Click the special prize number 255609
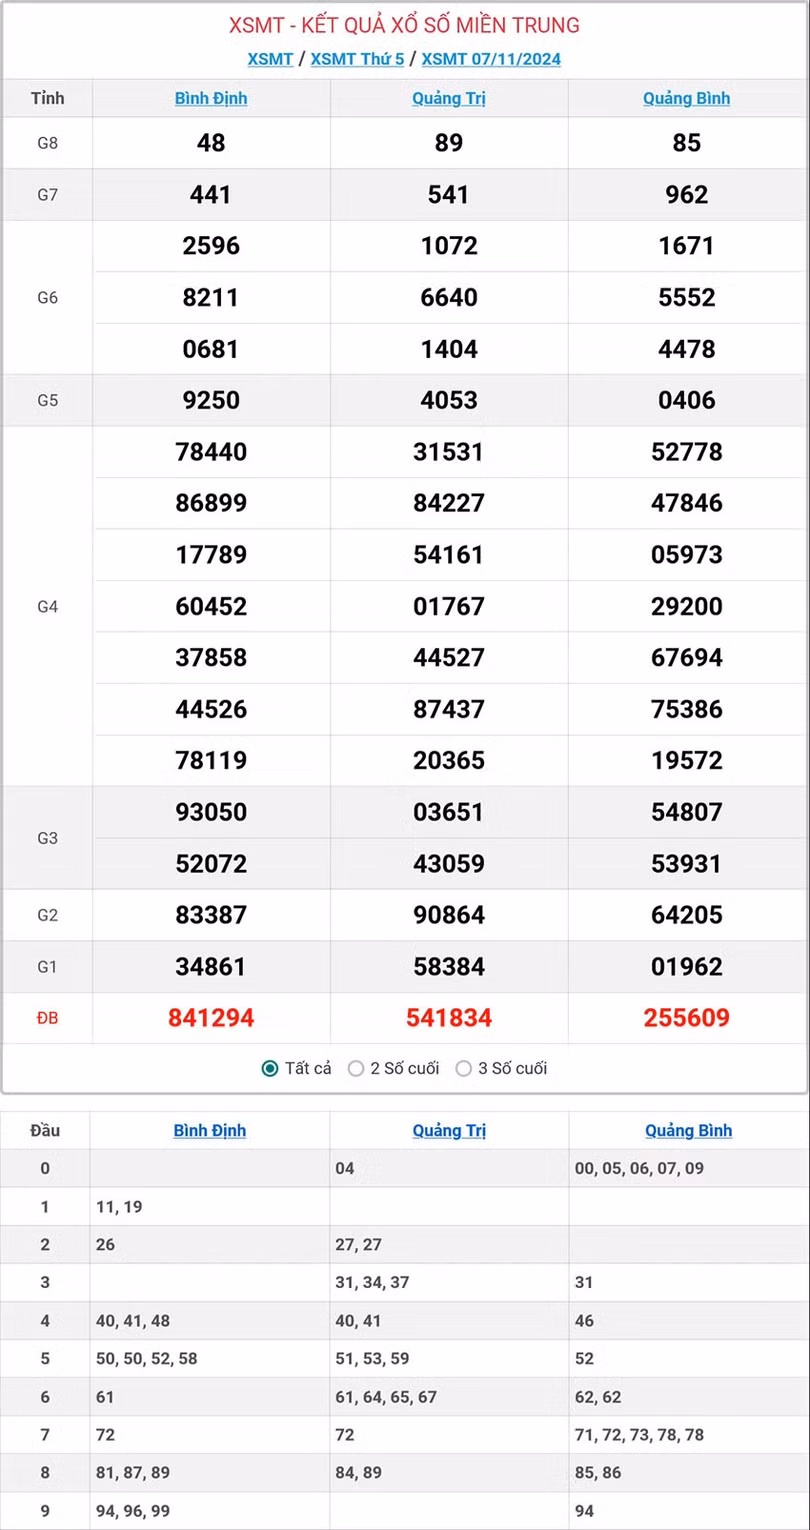The image size is (810, 1530). (687, 1018)
